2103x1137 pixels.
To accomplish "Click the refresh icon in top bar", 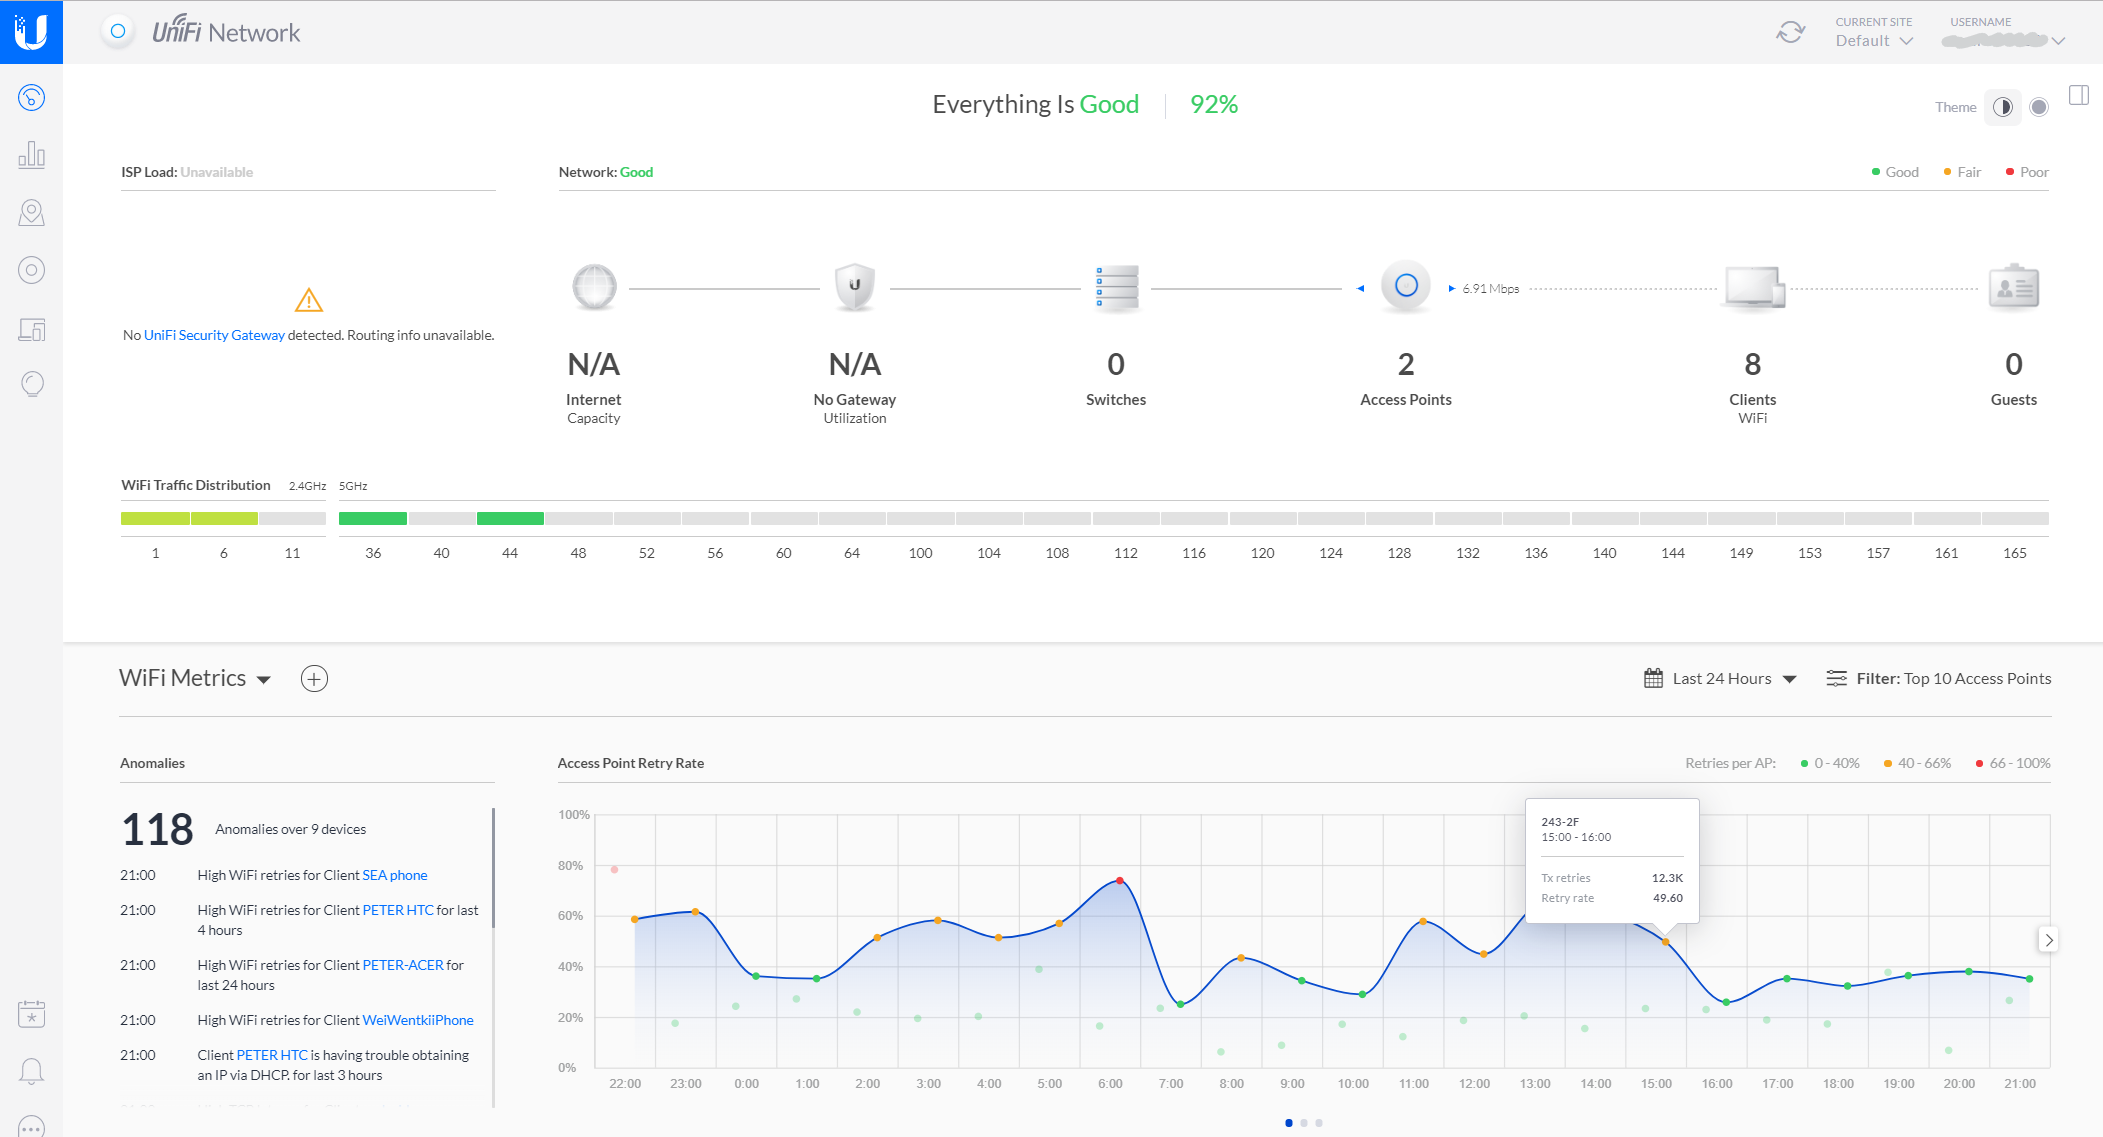I will [x=1790, y=32].
